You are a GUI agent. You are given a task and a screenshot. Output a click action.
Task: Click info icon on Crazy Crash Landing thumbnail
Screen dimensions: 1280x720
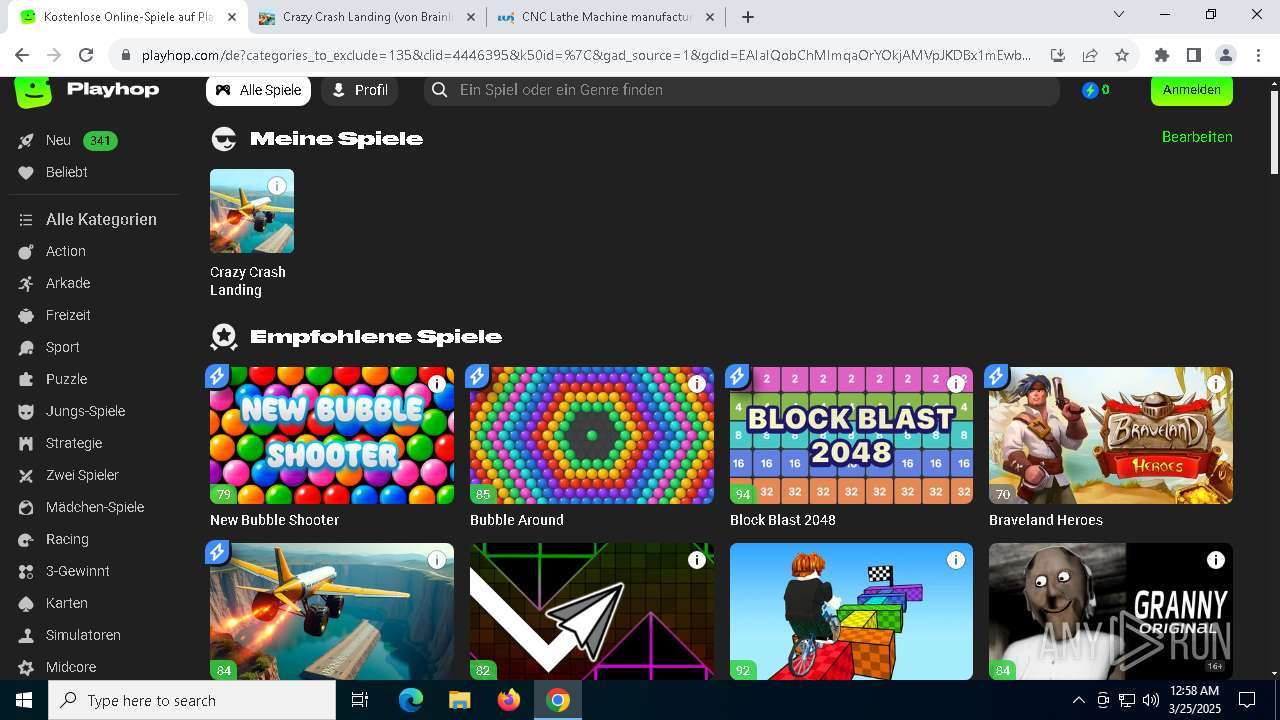coord(277,186)
